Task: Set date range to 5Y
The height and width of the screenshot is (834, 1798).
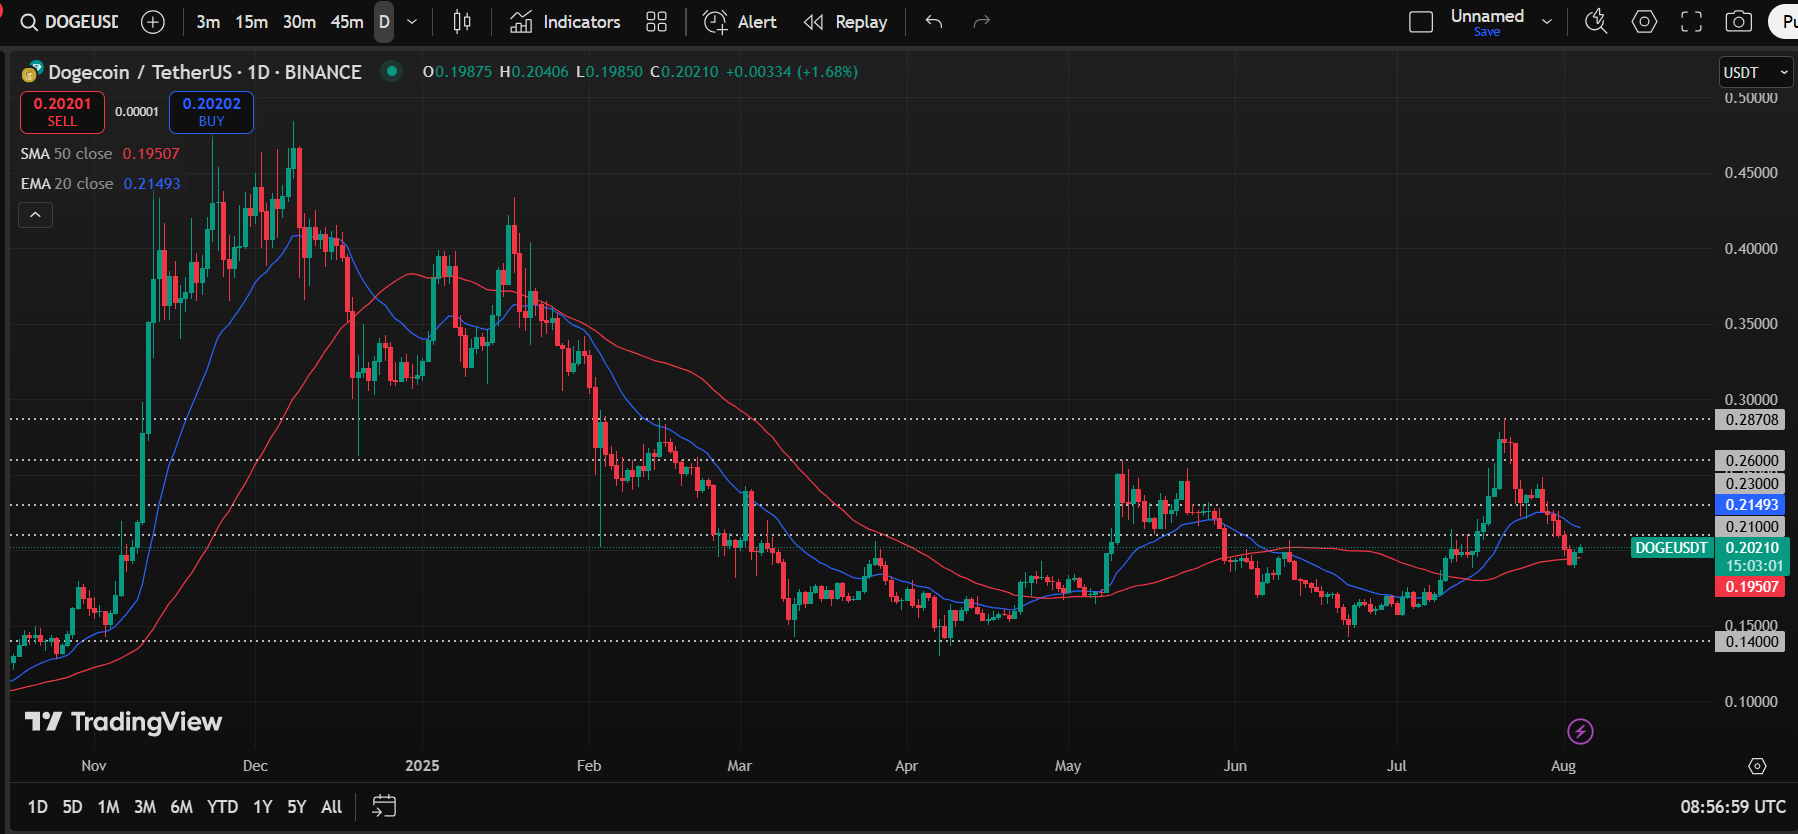Action: 297,807
